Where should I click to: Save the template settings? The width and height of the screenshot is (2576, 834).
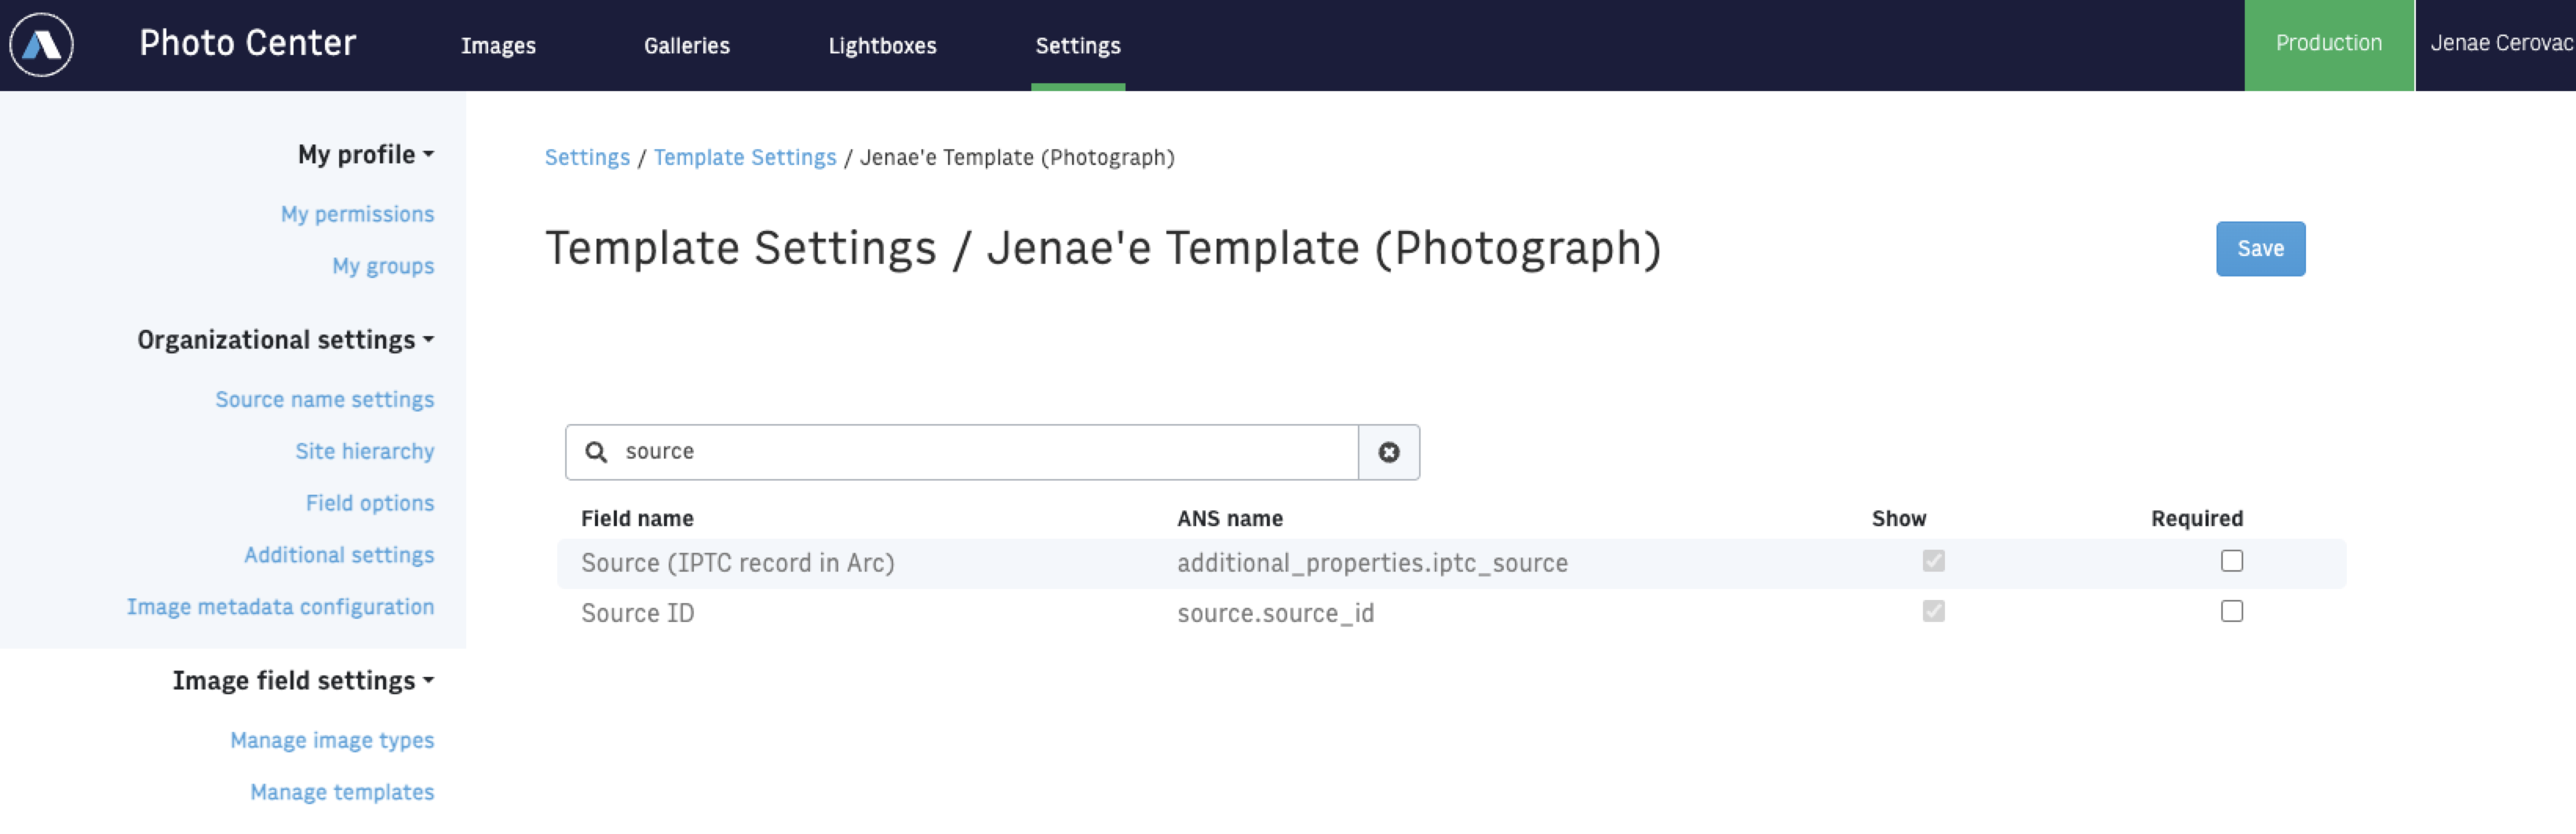pos(2260,248)
